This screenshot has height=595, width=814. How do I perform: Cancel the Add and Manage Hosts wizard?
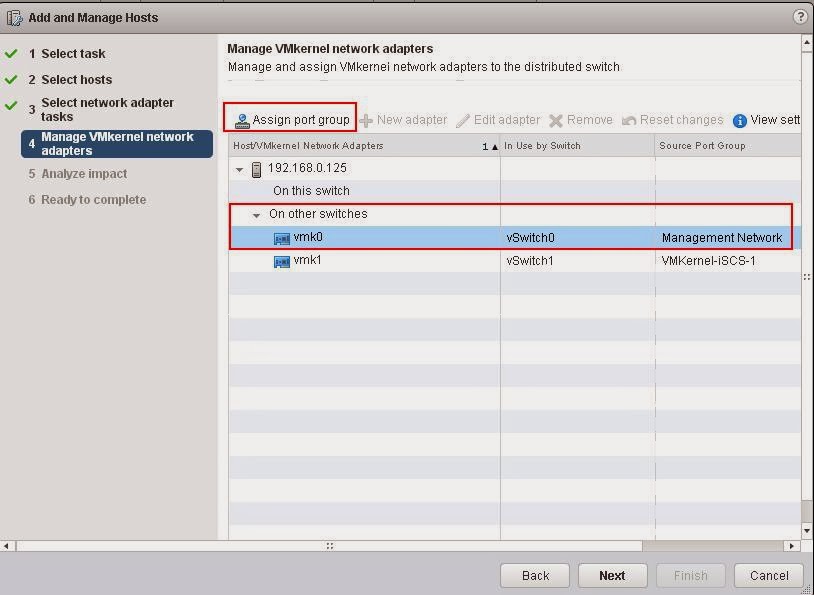(x=768, y=576)
